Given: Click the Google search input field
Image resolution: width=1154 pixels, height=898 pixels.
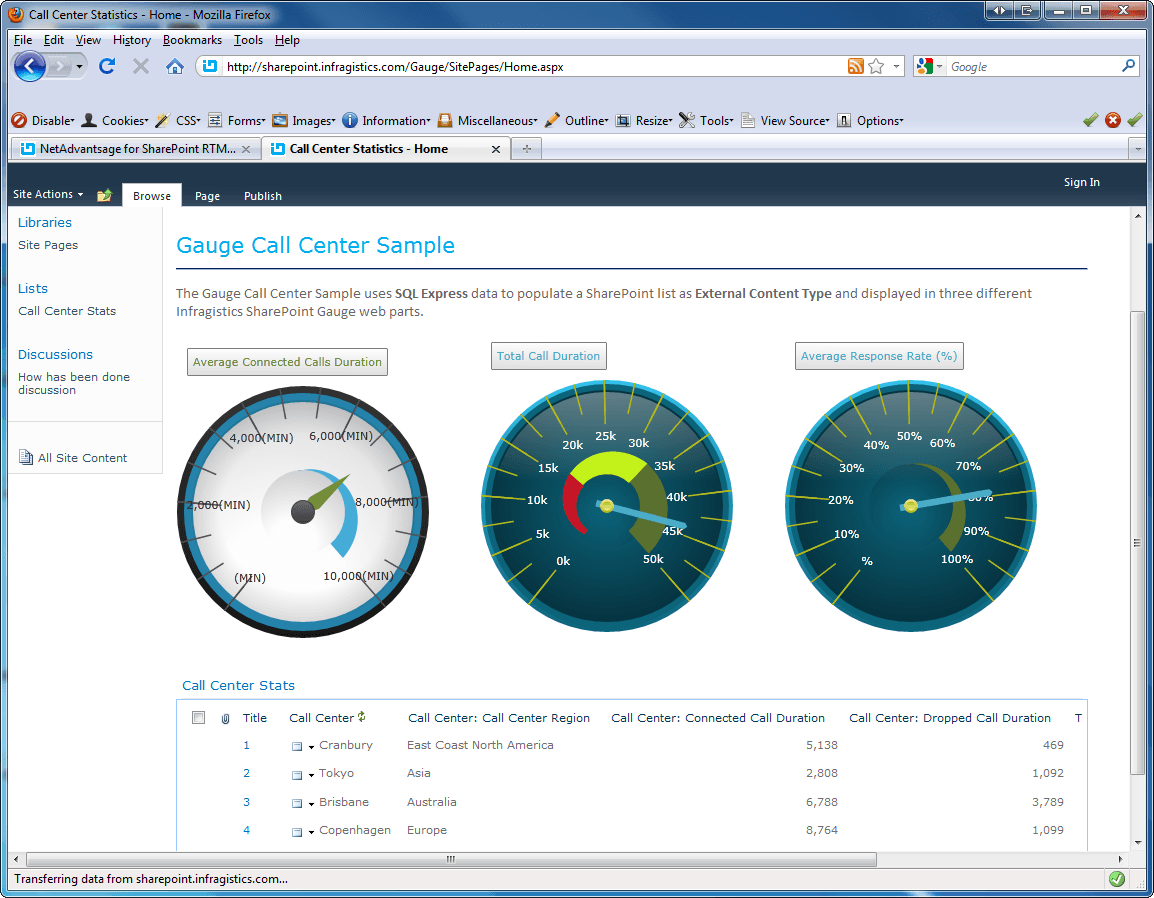Looking at the screenshot, I should [1033, 66].
